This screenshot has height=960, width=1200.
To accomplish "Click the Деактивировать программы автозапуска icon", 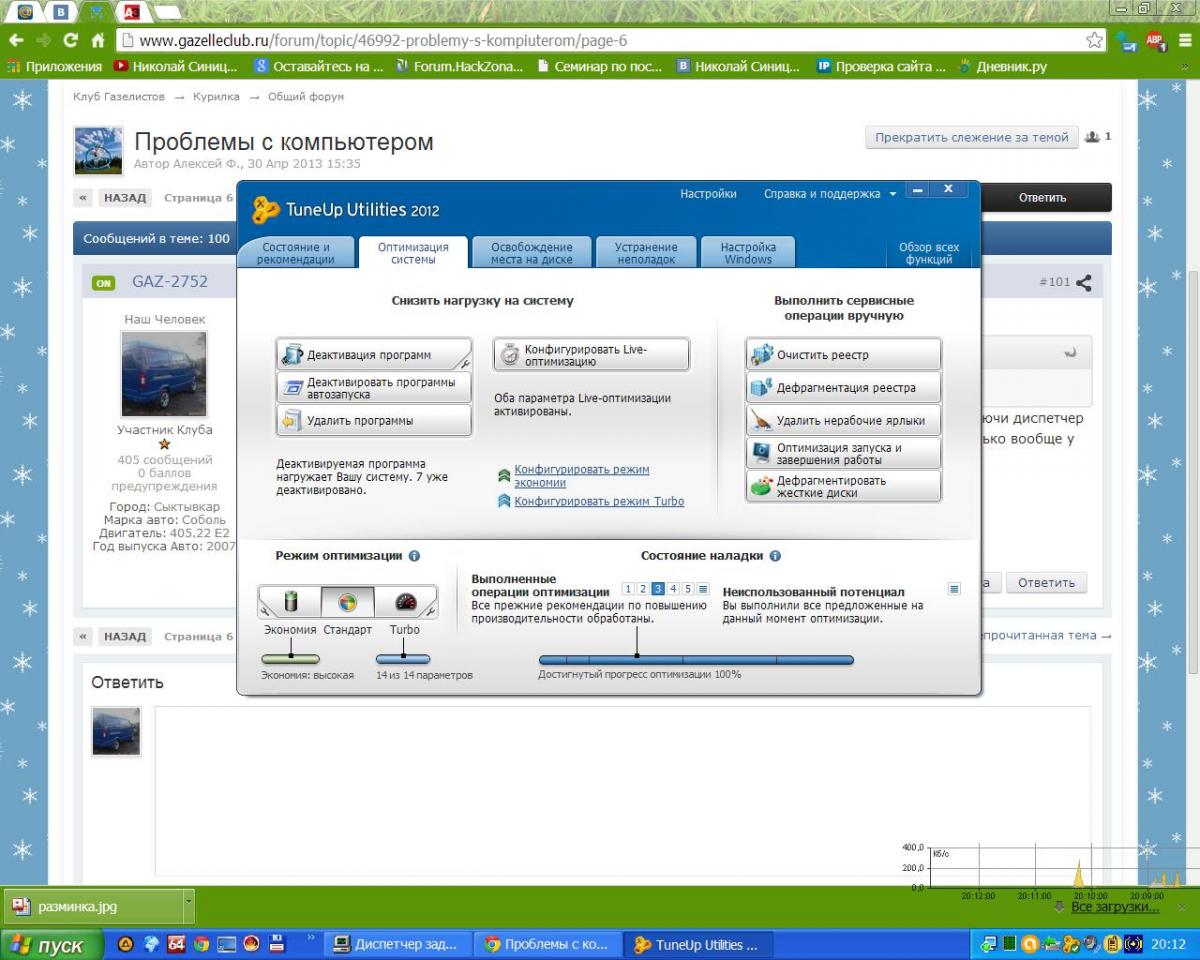I will coord(293,388).
